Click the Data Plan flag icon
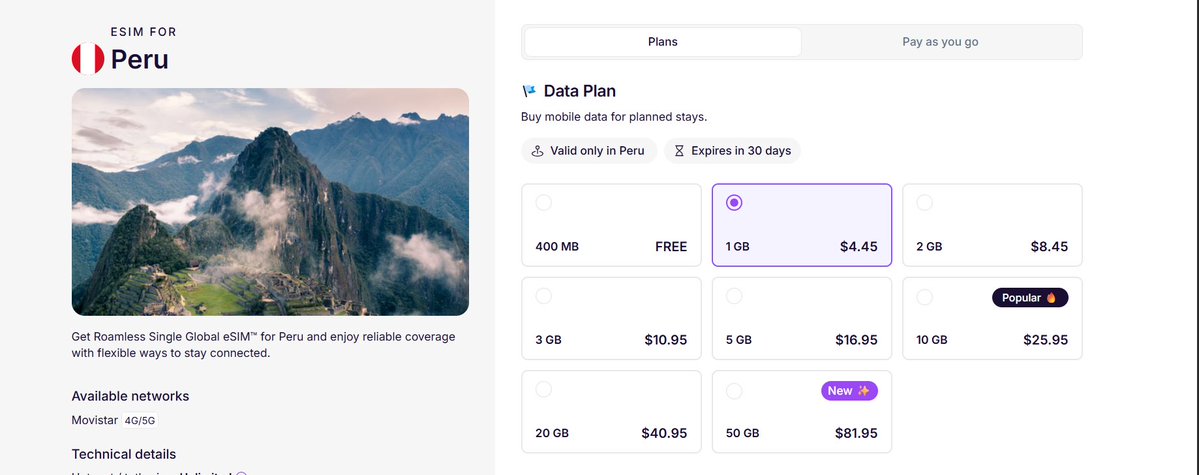 pyautogui.click(x=529, y=91)
